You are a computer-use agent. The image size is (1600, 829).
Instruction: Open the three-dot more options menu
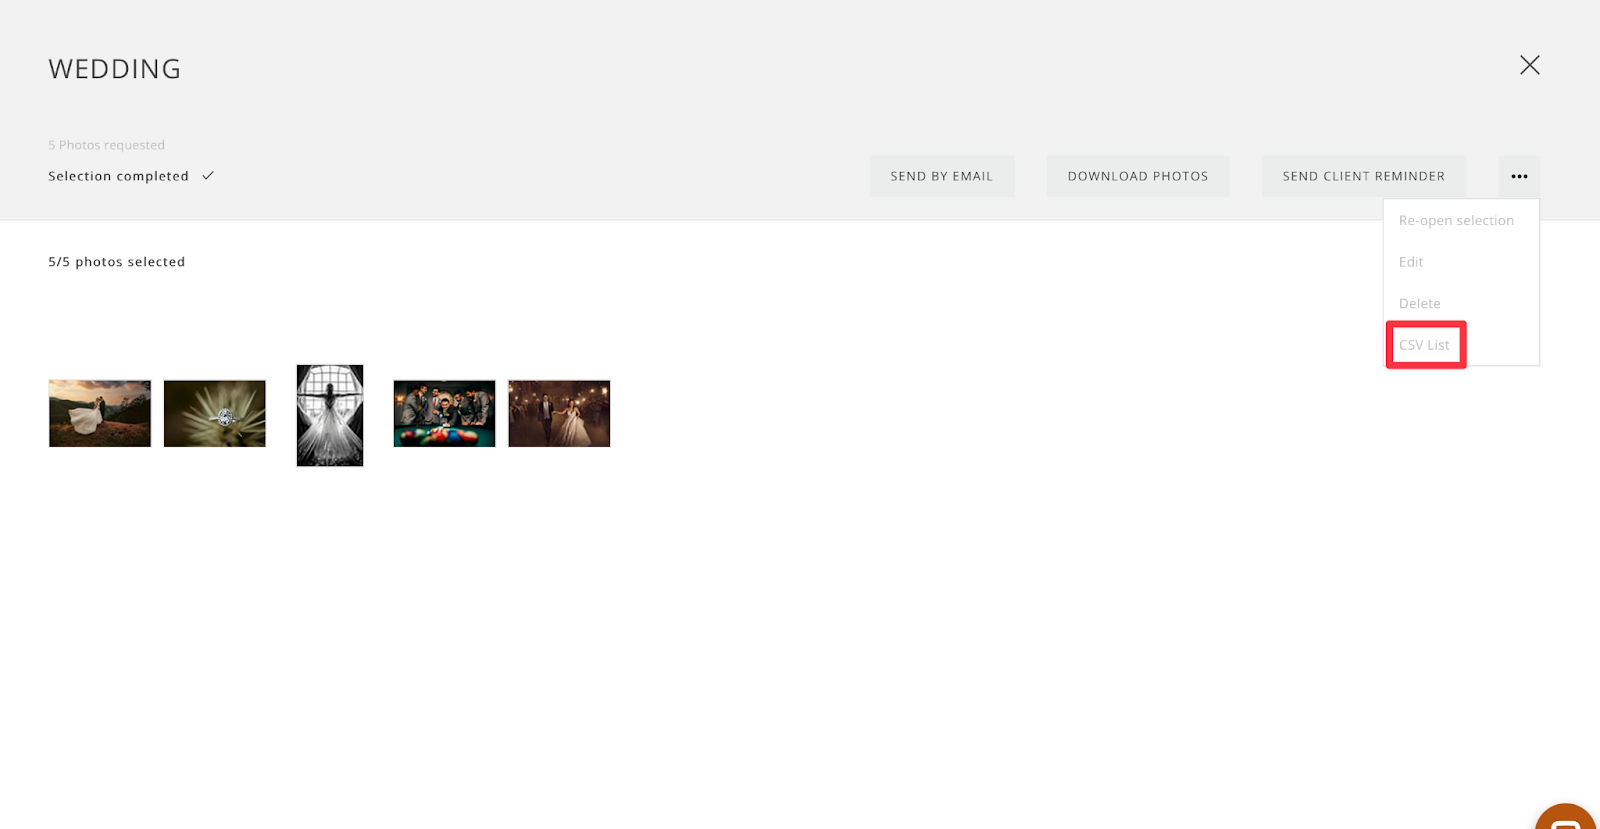point(1519,176)
